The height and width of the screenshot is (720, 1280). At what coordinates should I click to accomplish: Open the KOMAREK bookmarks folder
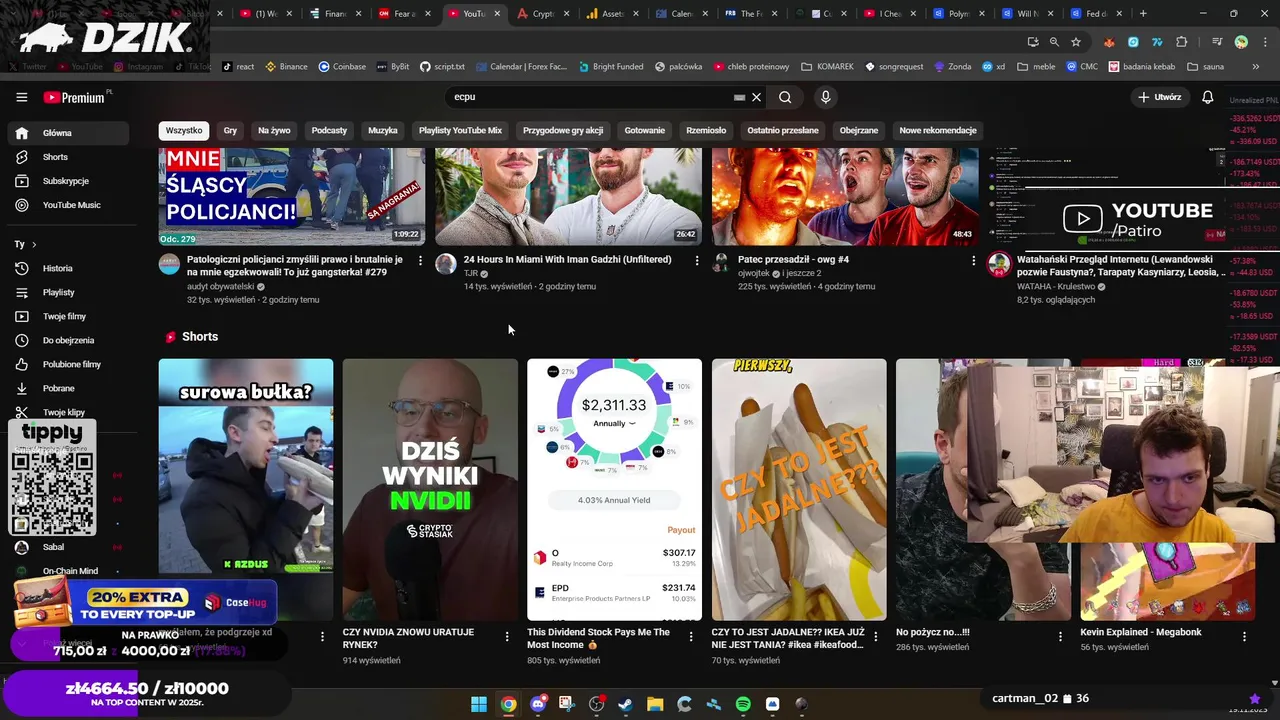(x=827, y=67)
